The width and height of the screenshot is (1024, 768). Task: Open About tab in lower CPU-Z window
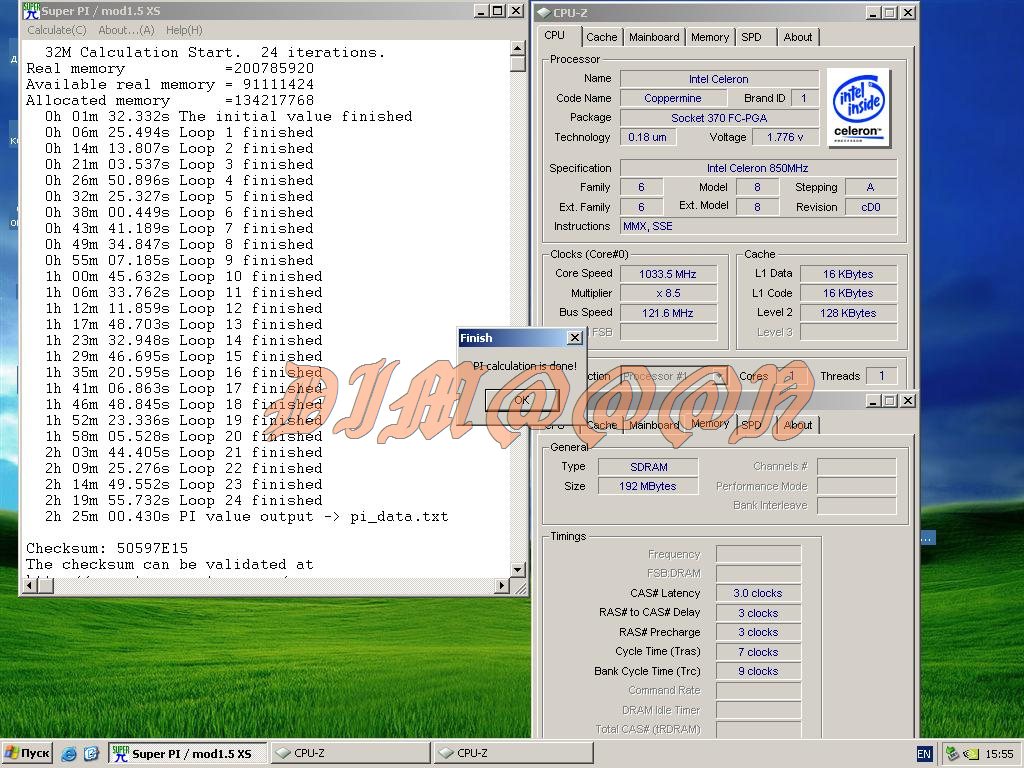(797, 425)
